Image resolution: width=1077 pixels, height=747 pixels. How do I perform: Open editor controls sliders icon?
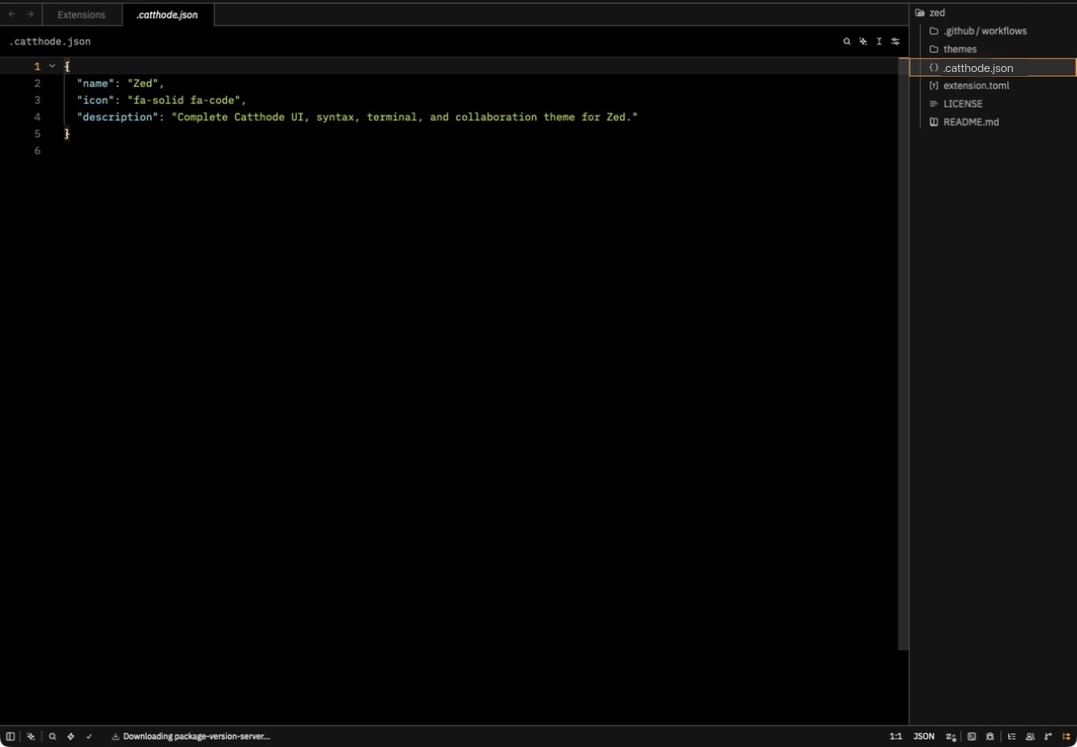[896, 41]
